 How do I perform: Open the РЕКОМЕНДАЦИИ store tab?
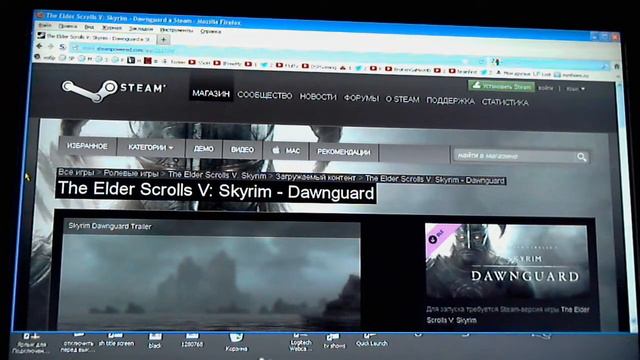coord(344,152)
